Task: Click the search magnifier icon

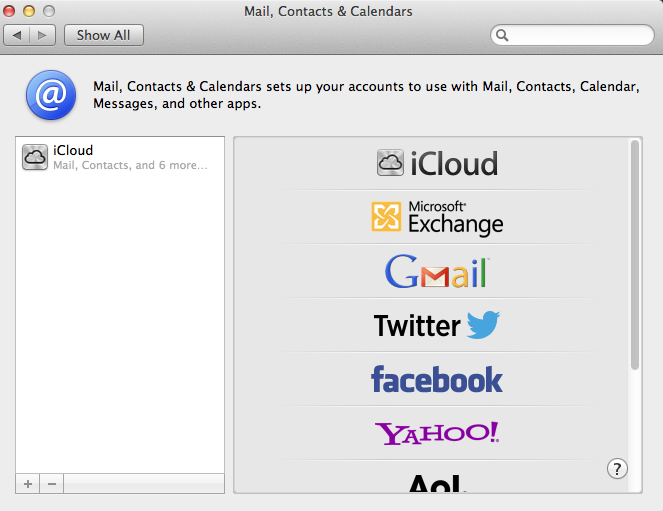Action: point(502,35)
